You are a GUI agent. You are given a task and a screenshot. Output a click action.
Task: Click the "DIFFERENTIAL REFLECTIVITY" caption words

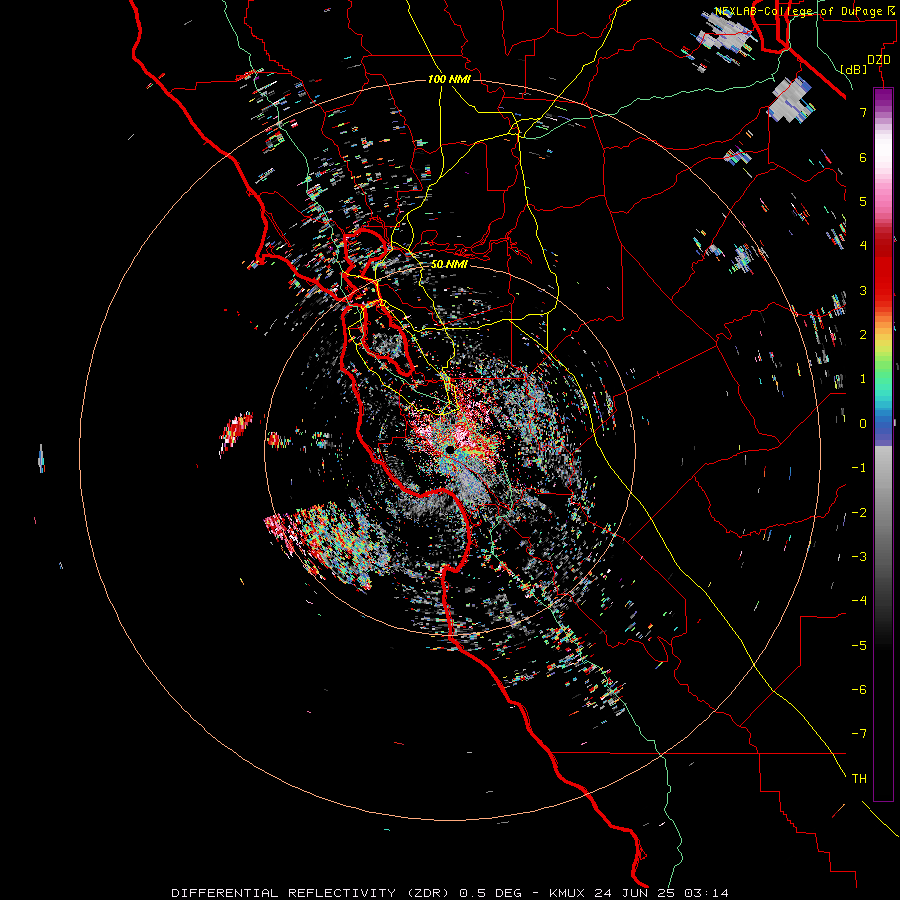284,893
